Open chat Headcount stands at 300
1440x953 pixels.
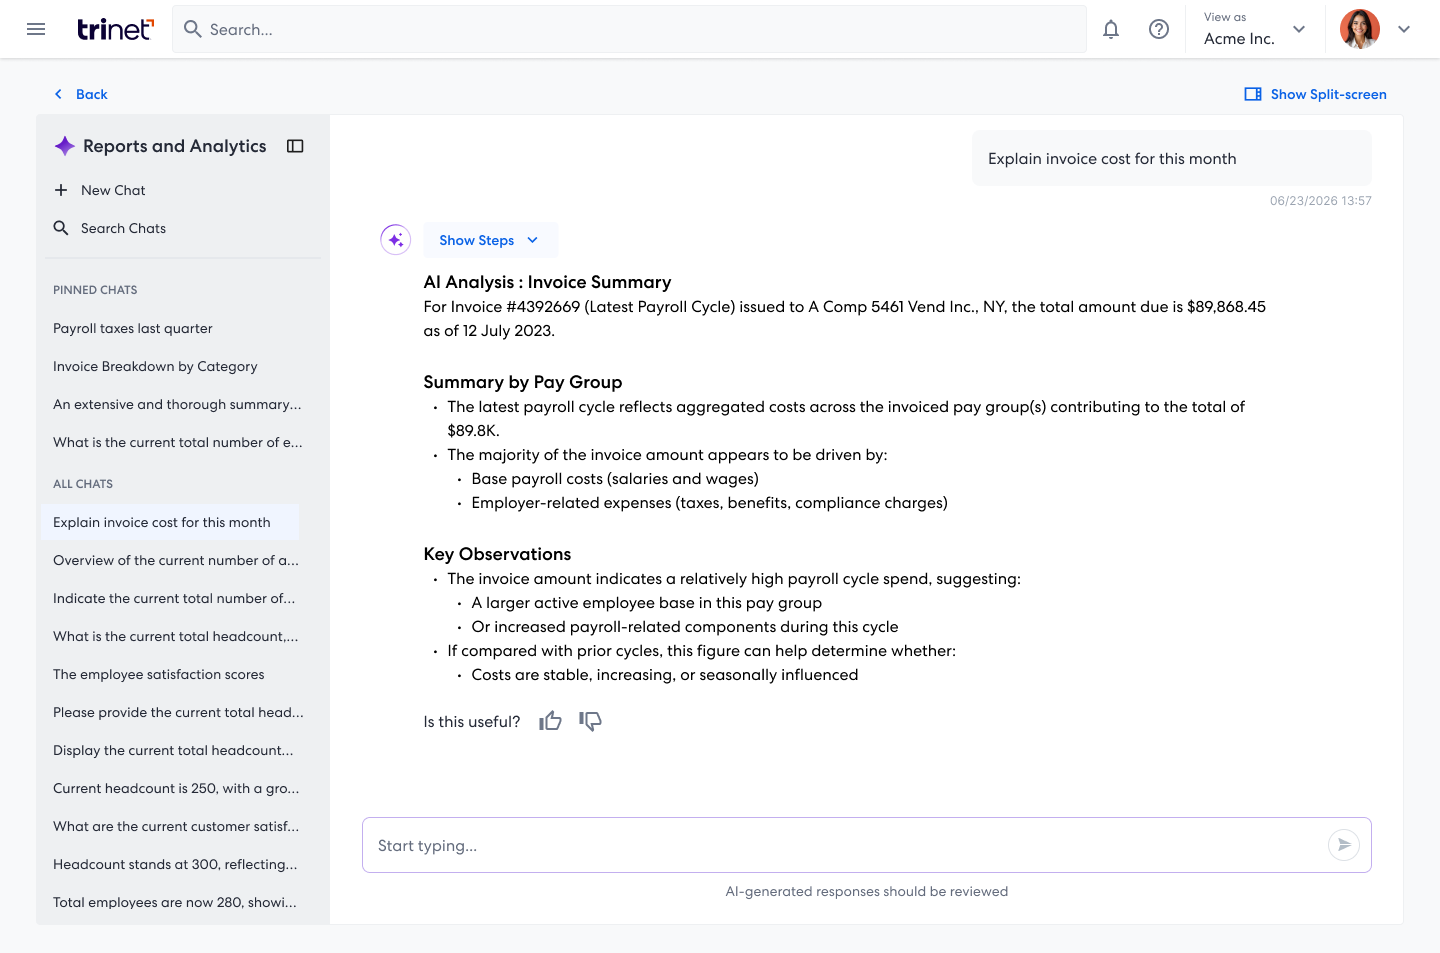(x=175, y=864)
